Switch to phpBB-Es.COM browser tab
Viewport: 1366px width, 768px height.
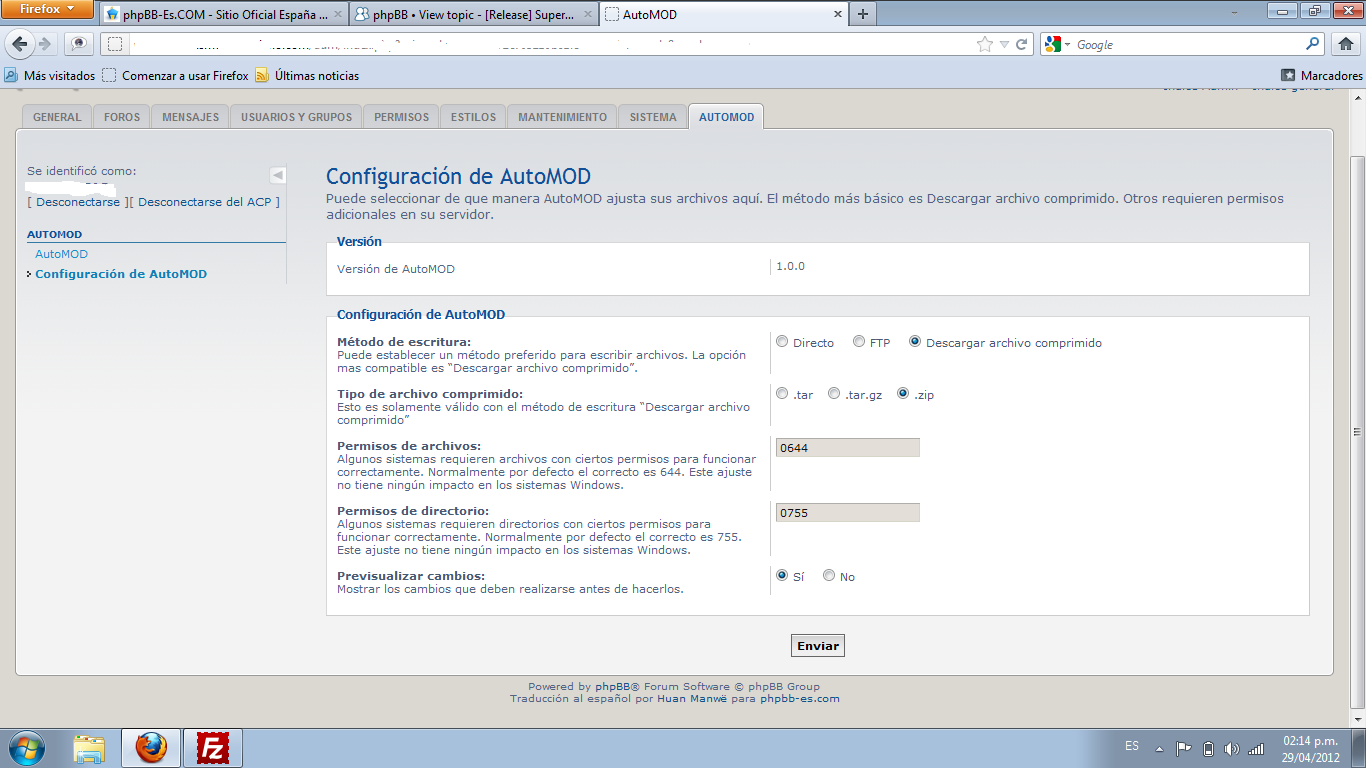click(224, 14)
